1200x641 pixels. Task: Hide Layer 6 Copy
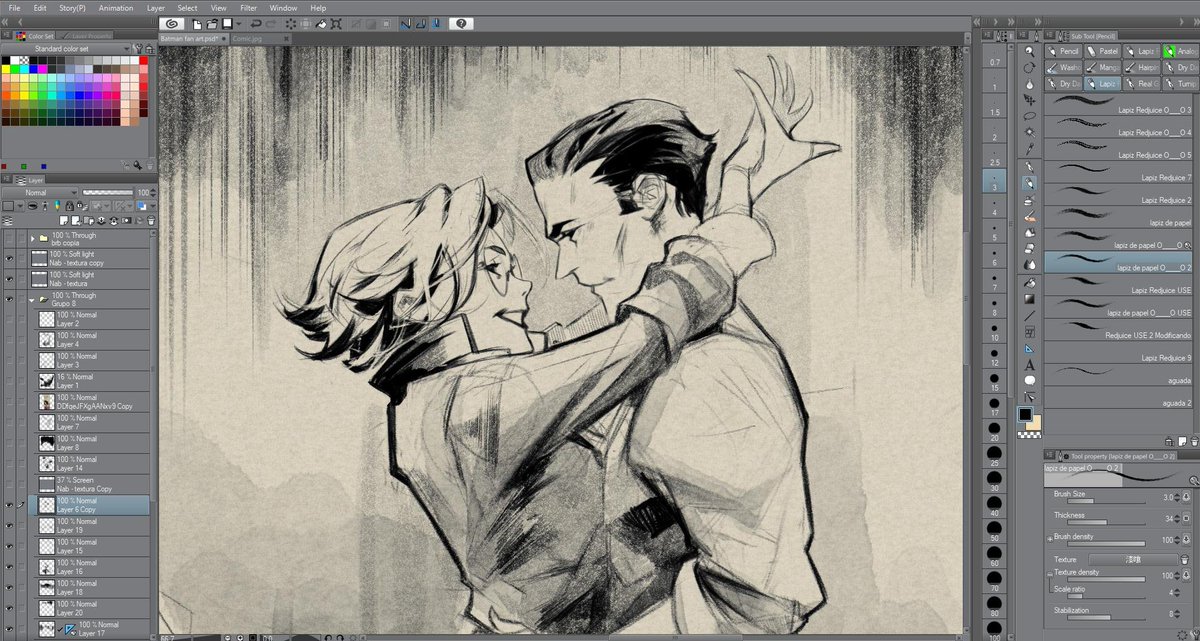click(10, 505)
